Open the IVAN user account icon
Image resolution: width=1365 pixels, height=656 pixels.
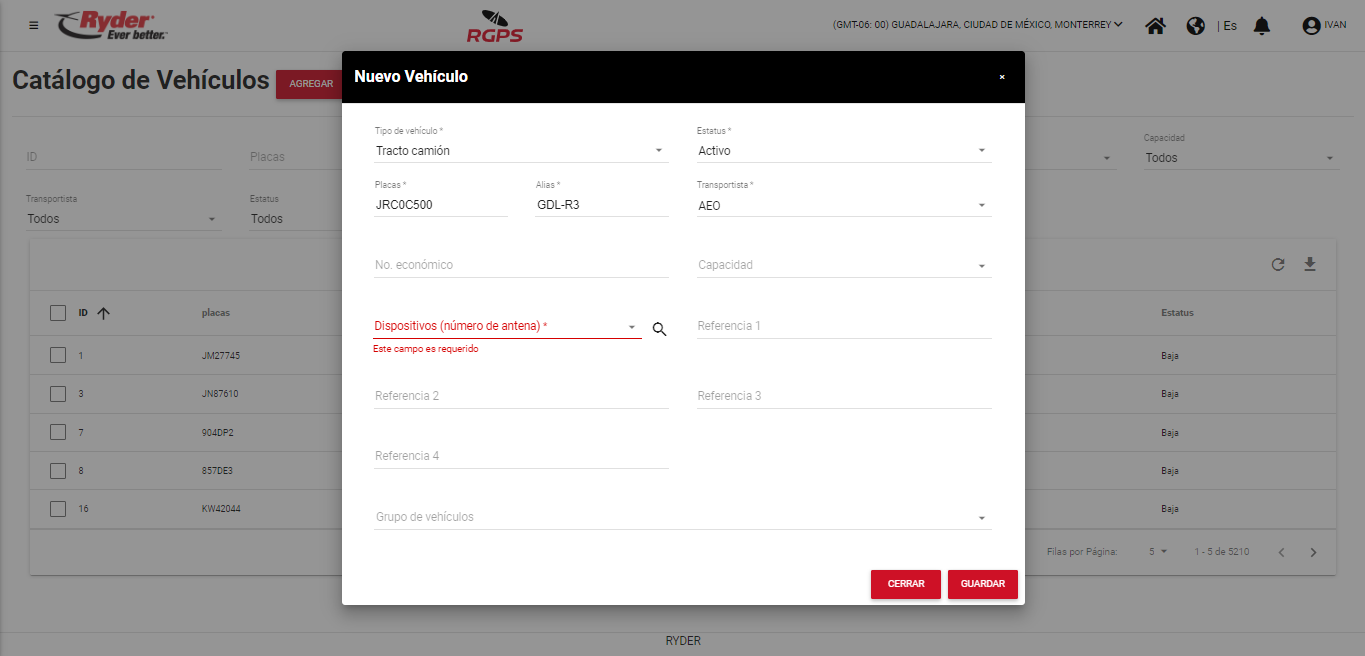tap(1311, 26)
